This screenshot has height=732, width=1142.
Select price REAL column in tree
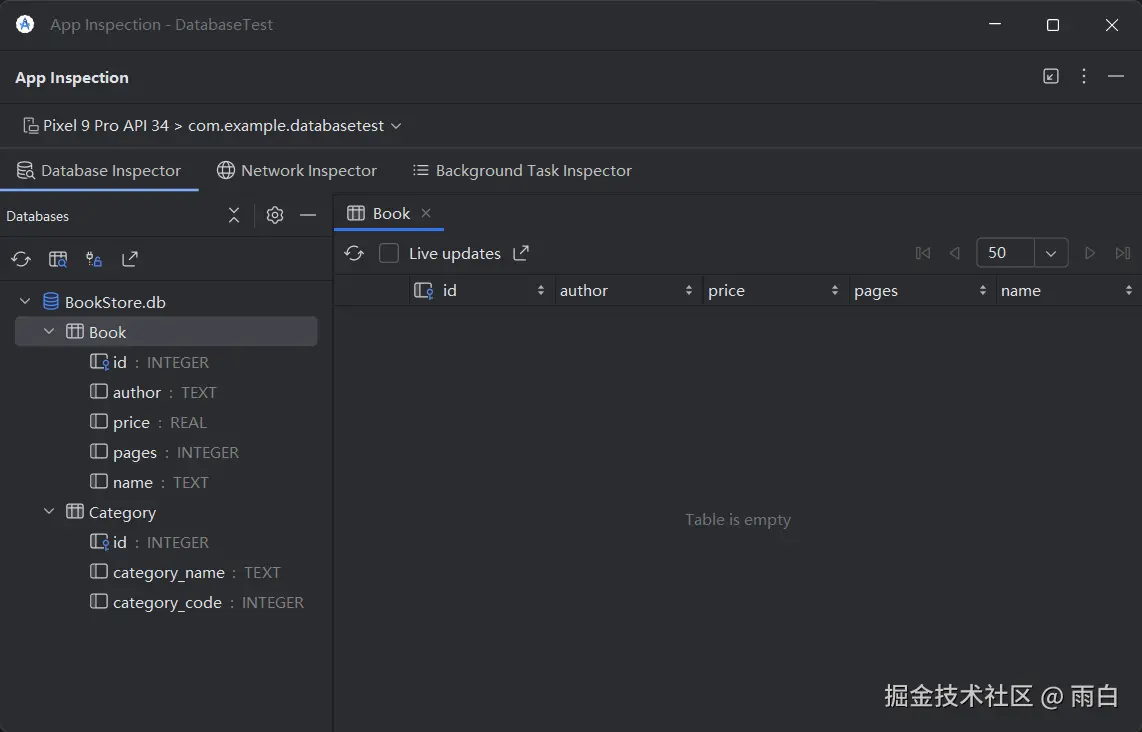point(166,422)
